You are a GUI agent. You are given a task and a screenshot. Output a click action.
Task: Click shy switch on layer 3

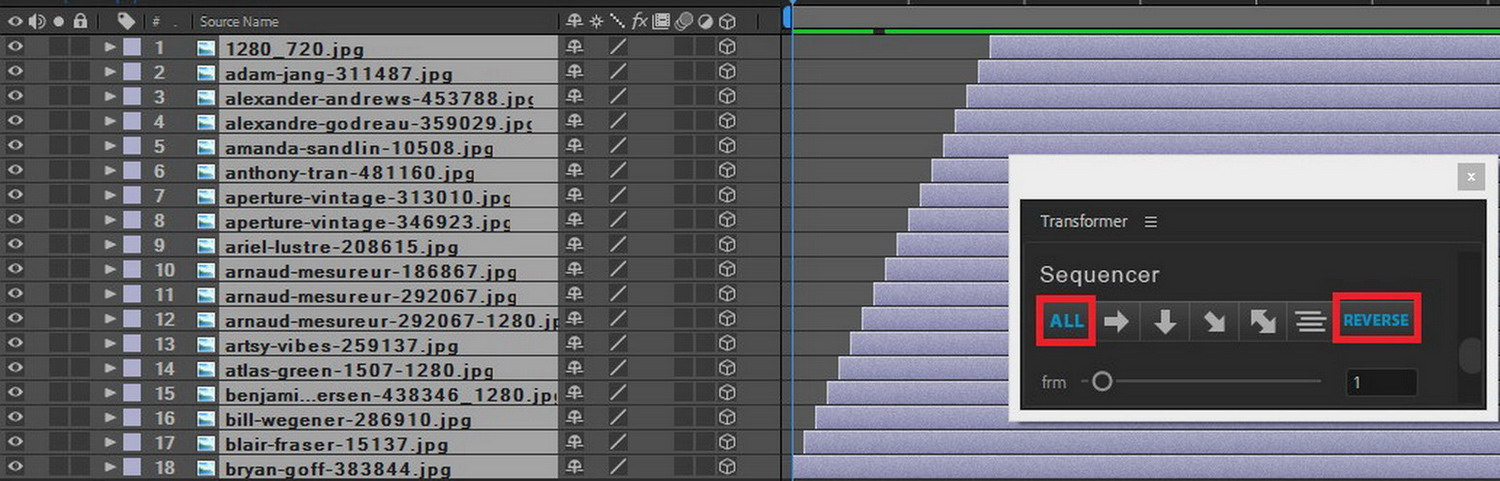point(574,97)
